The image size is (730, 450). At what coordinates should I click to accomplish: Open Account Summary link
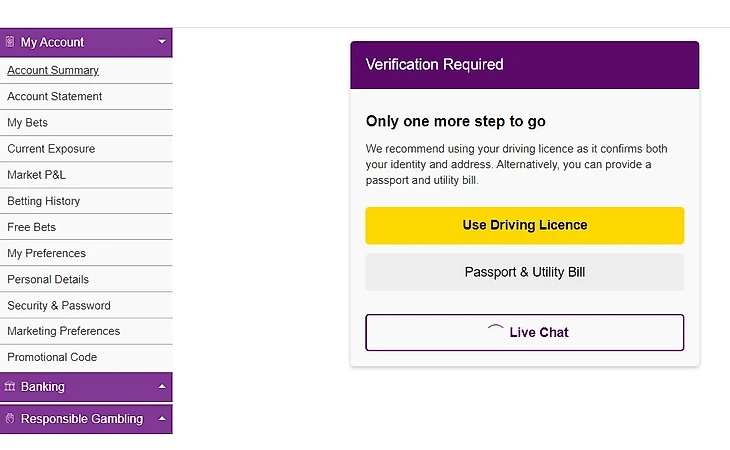point(53,70)
